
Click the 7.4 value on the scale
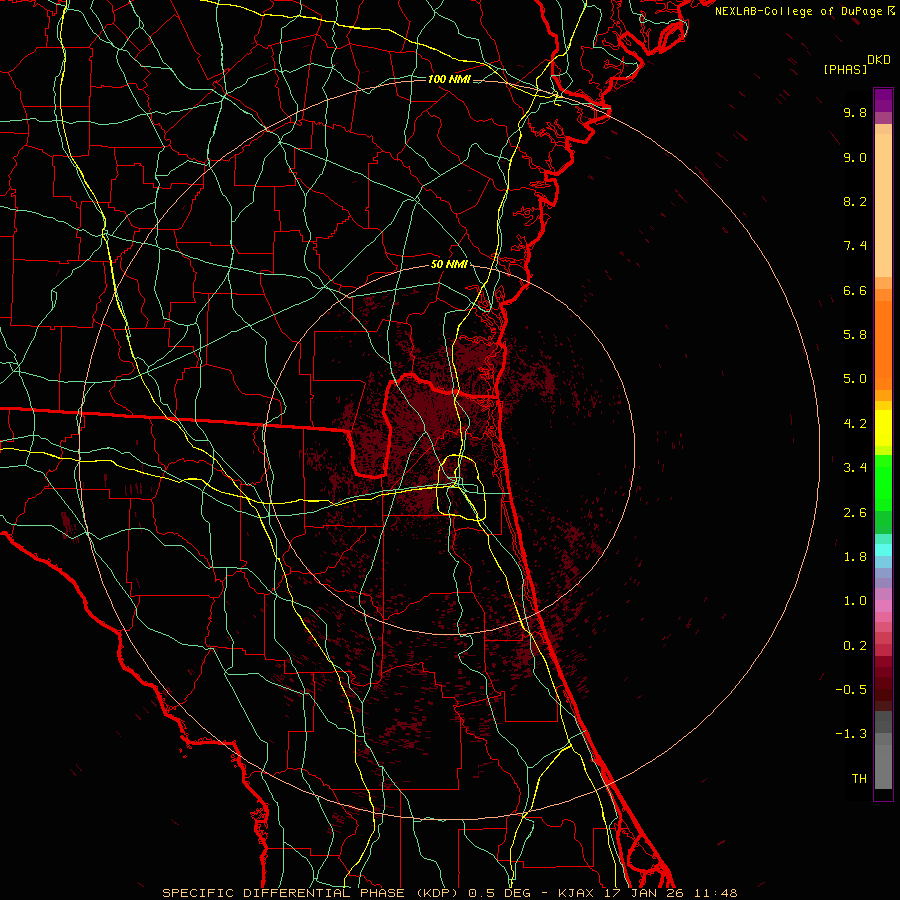click(855, 246)
